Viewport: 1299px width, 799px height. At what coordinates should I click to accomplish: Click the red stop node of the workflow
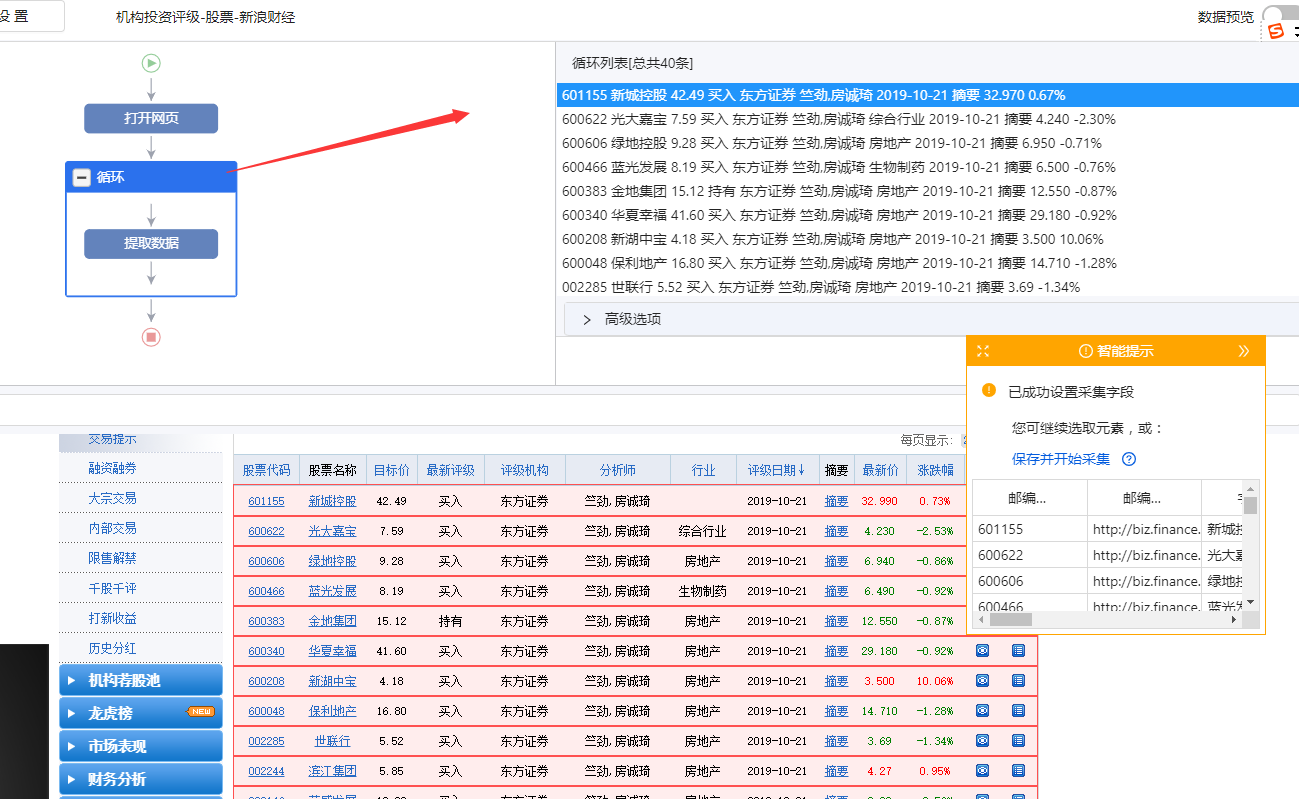151,337
